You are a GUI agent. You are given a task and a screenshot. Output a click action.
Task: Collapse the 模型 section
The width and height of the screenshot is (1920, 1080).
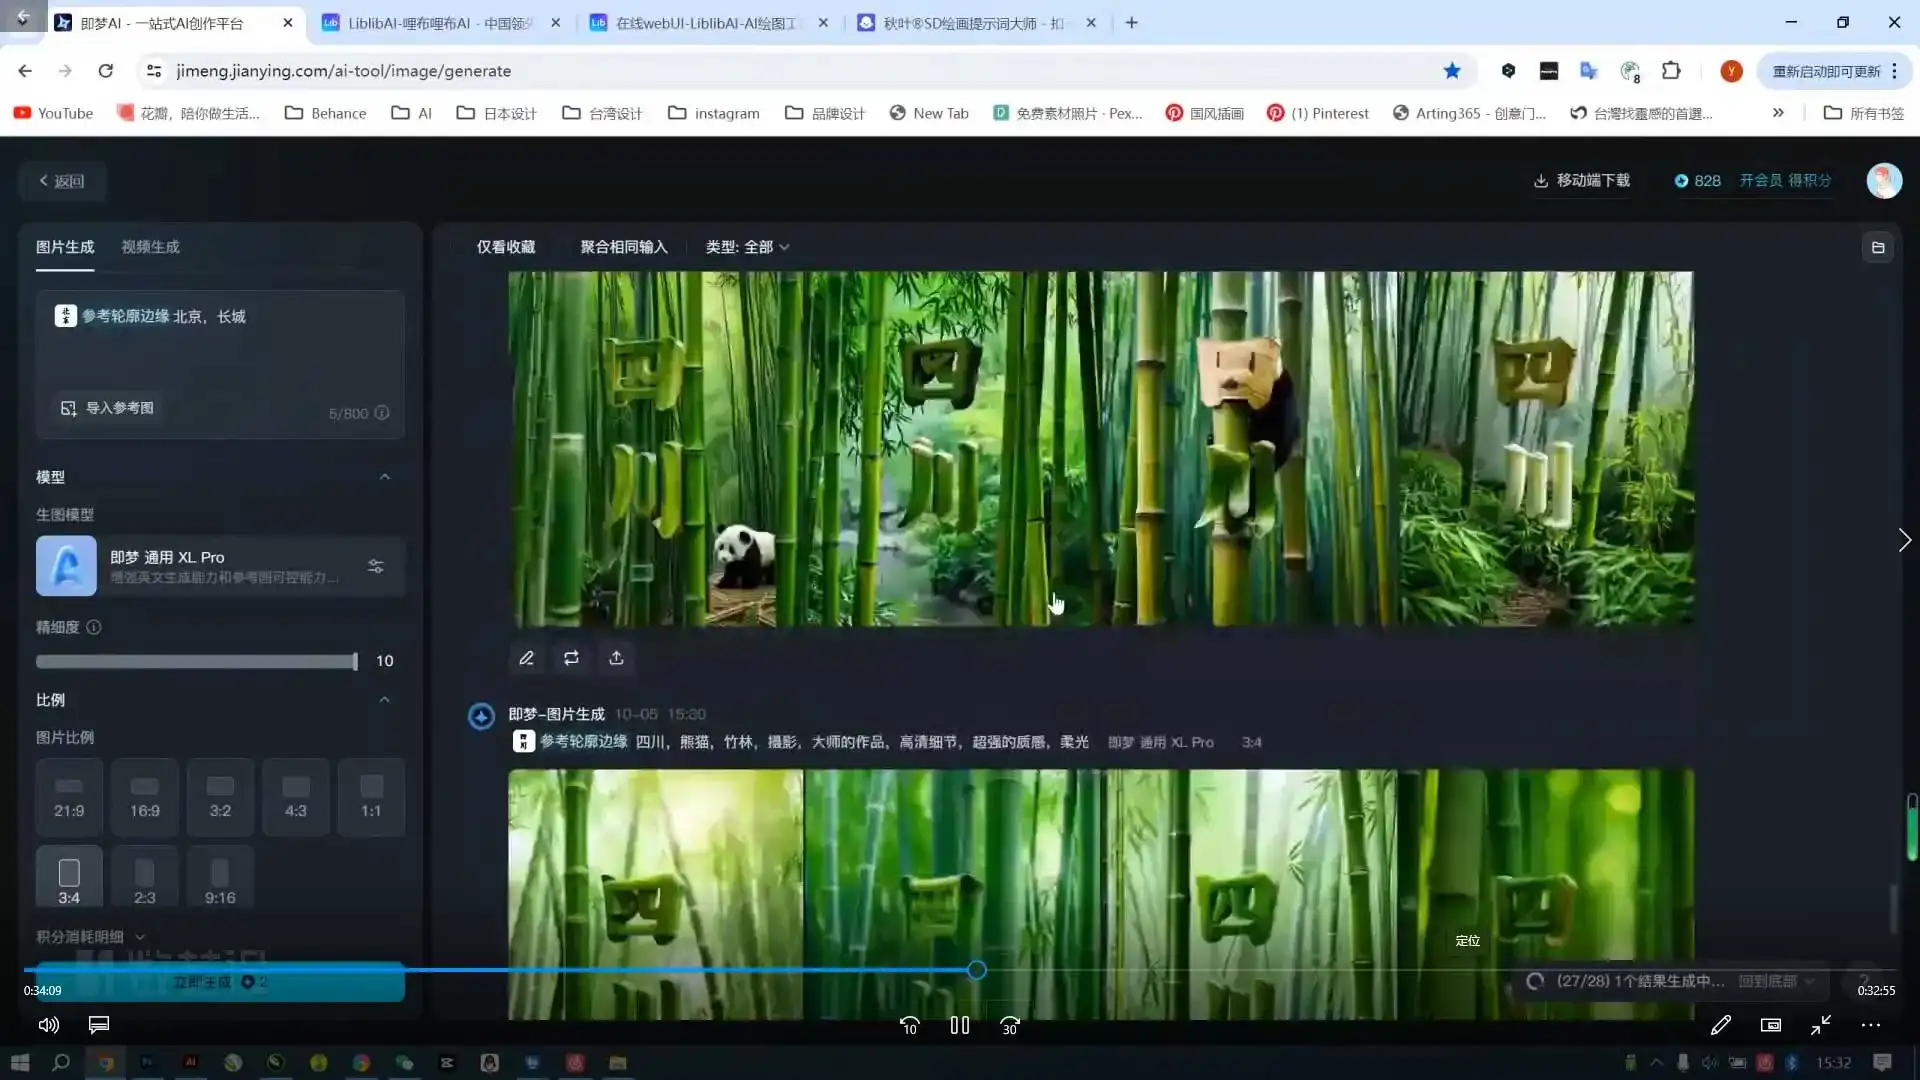(x=385, y=477)
